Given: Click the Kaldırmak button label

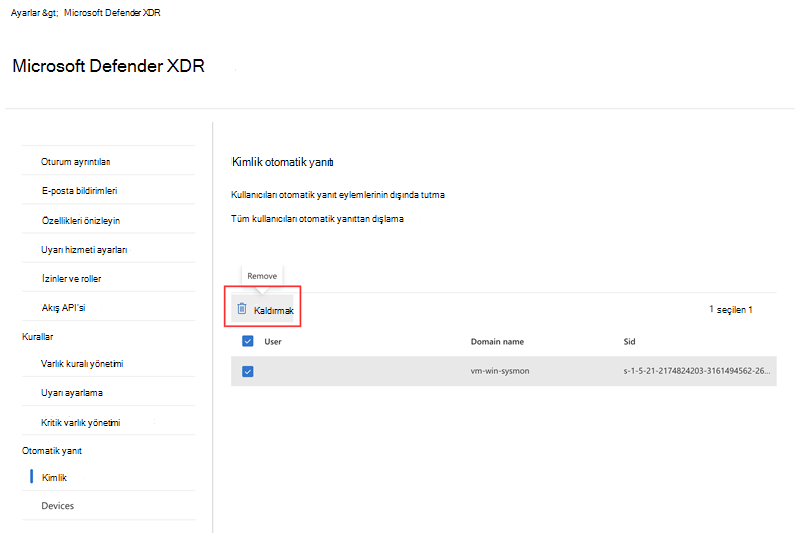Looking at the screenshot, I should tap(273, 311).
